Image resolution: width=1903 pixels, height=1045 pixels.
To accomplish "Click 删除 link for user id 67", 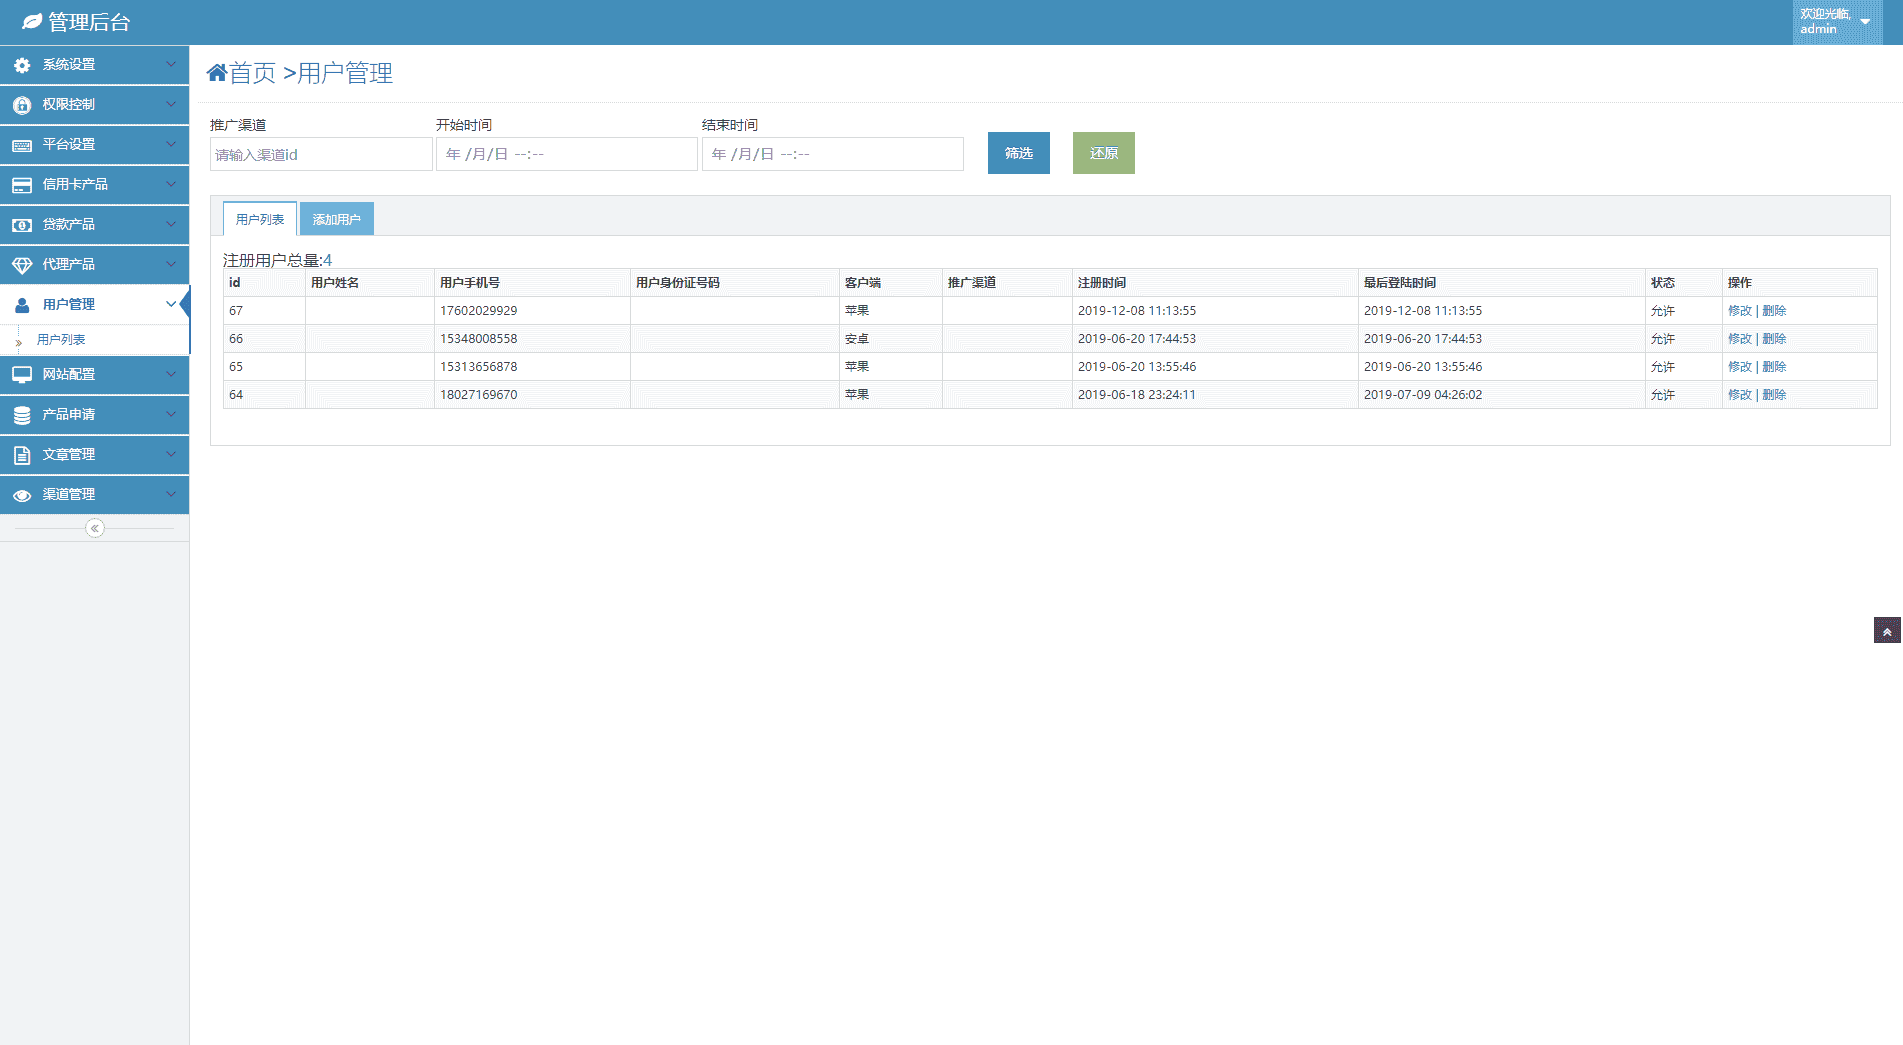I will 1774,311.
